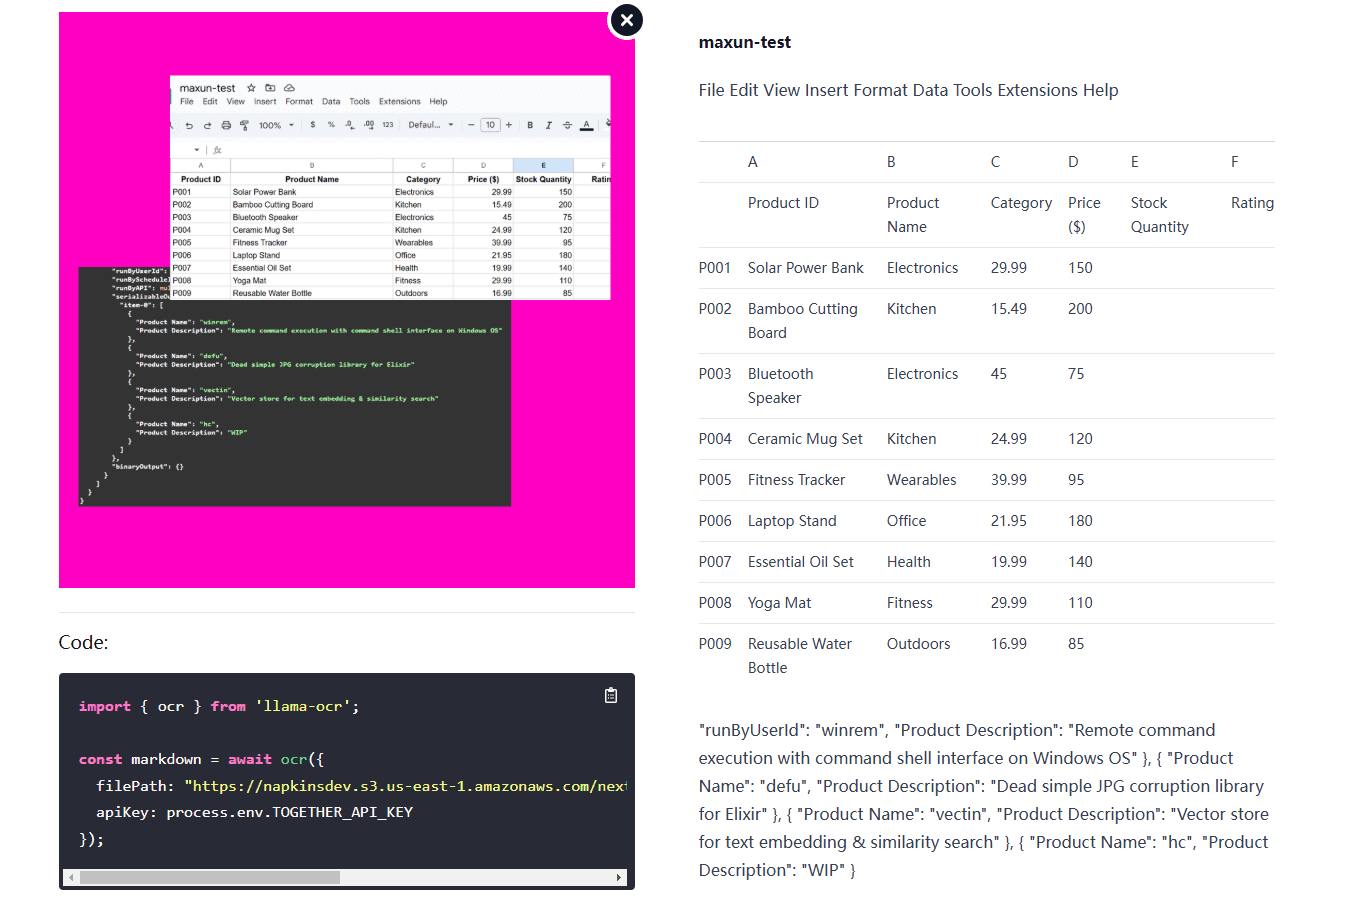Click the 'Ceramic Mug Set' cell

point(805,439)
